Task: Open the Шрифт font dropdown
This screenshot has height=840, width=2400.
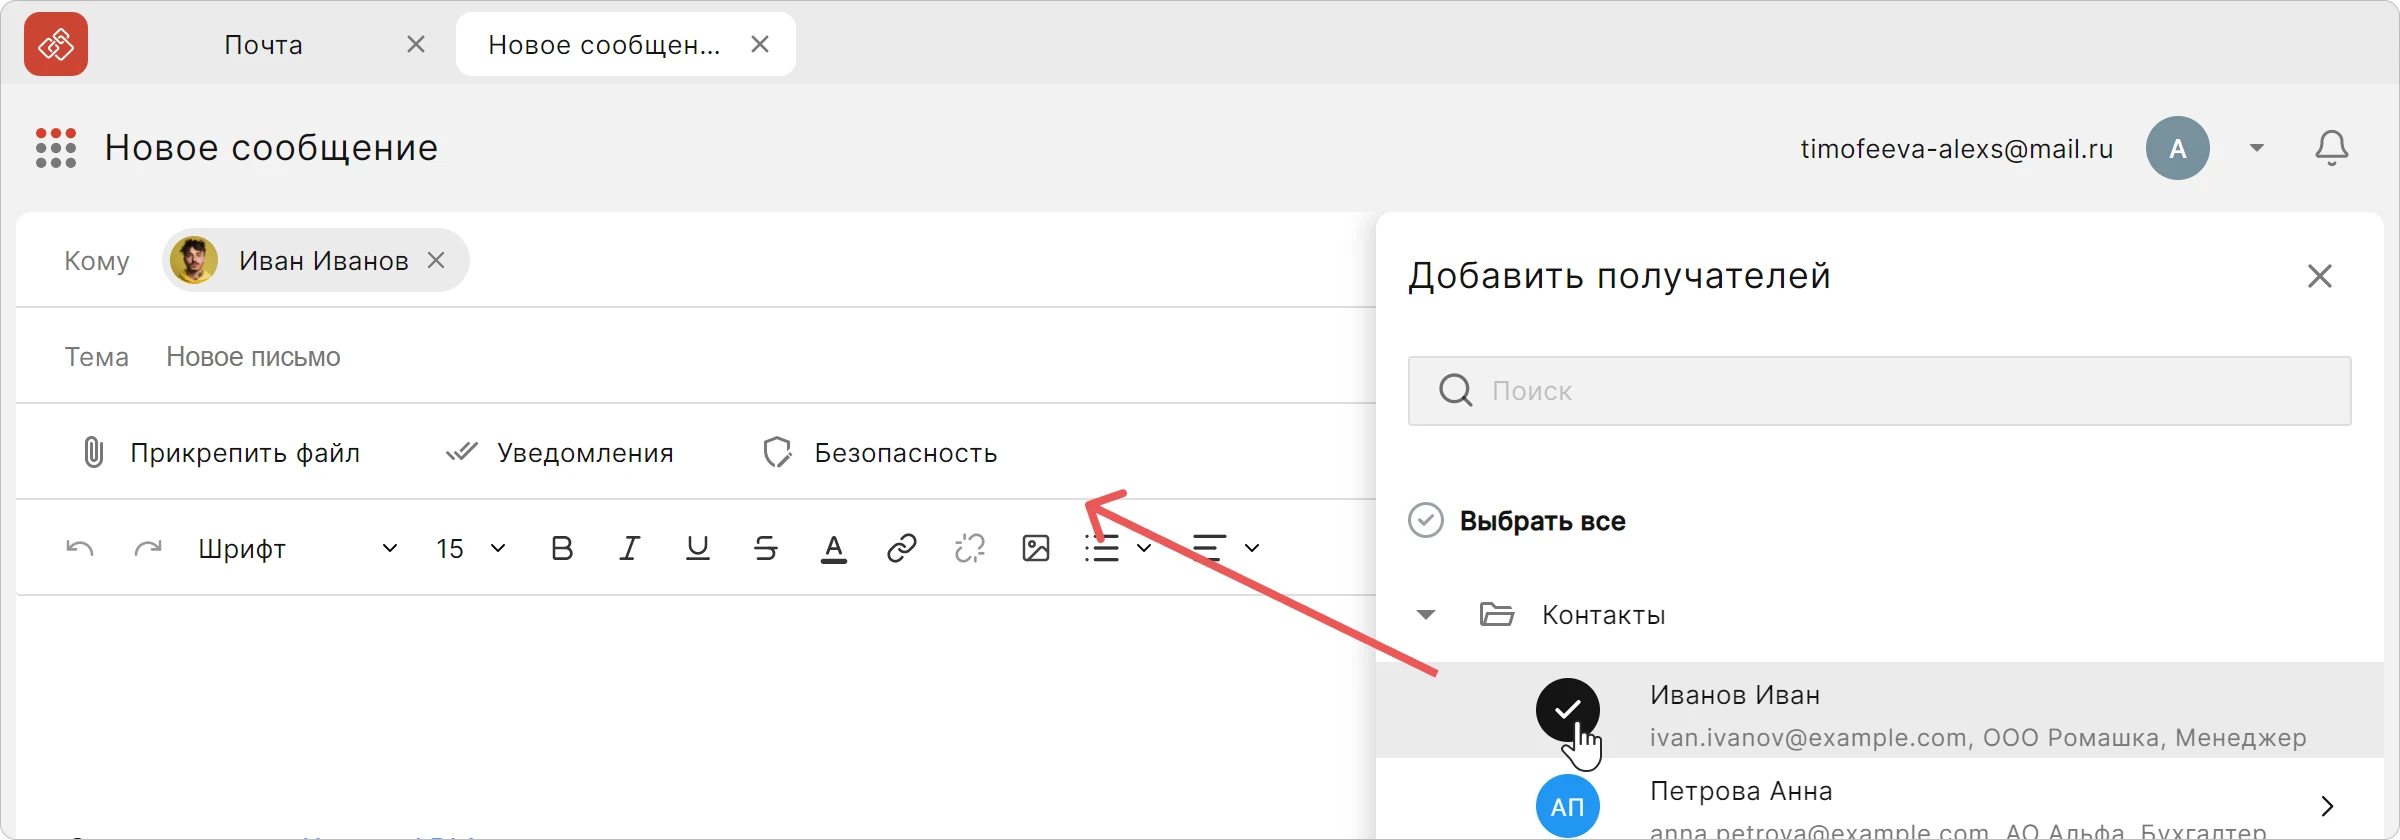Action: 298,548
